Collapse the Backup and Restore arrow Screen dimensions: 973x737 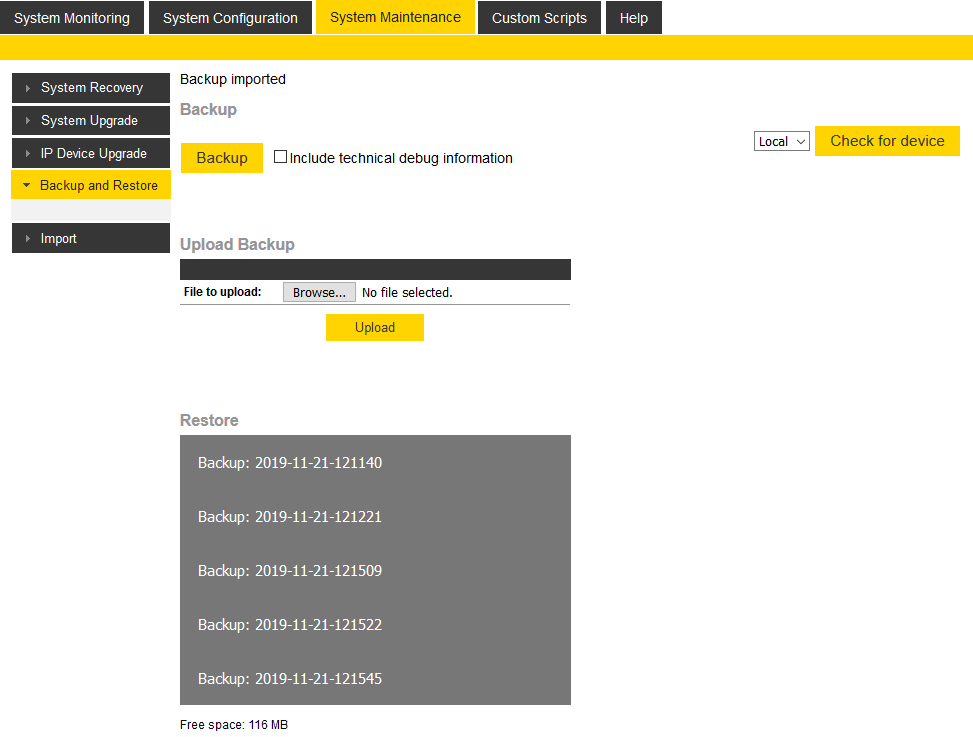click(27, 186)
